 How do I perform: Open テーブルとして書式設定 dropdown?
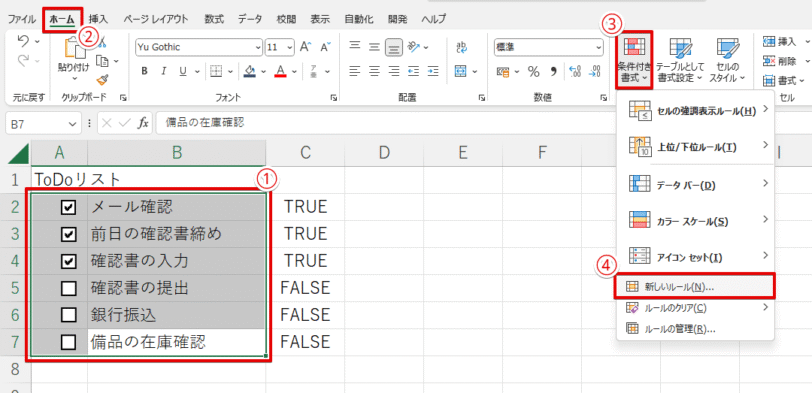[x=680, y=60]
